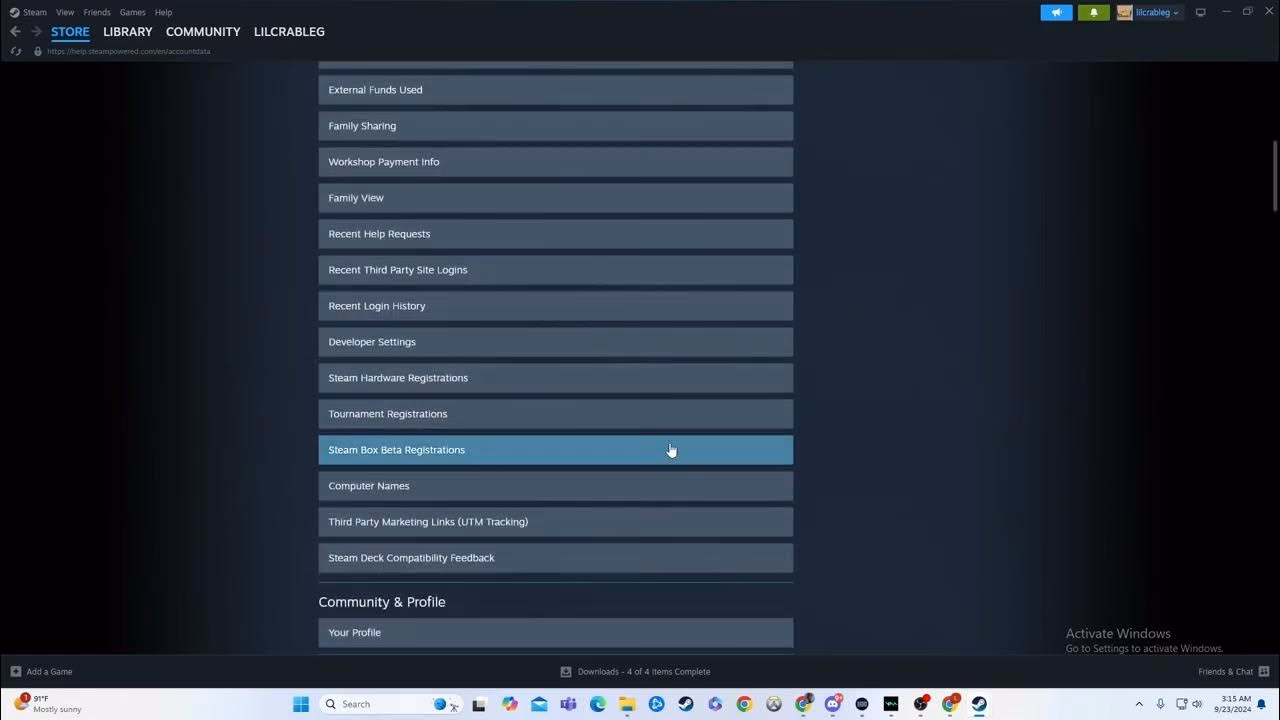The width and height of the screenshot is (1280, 720).
Task: Open Recent Third Party Site Logins
Action: 556,270
